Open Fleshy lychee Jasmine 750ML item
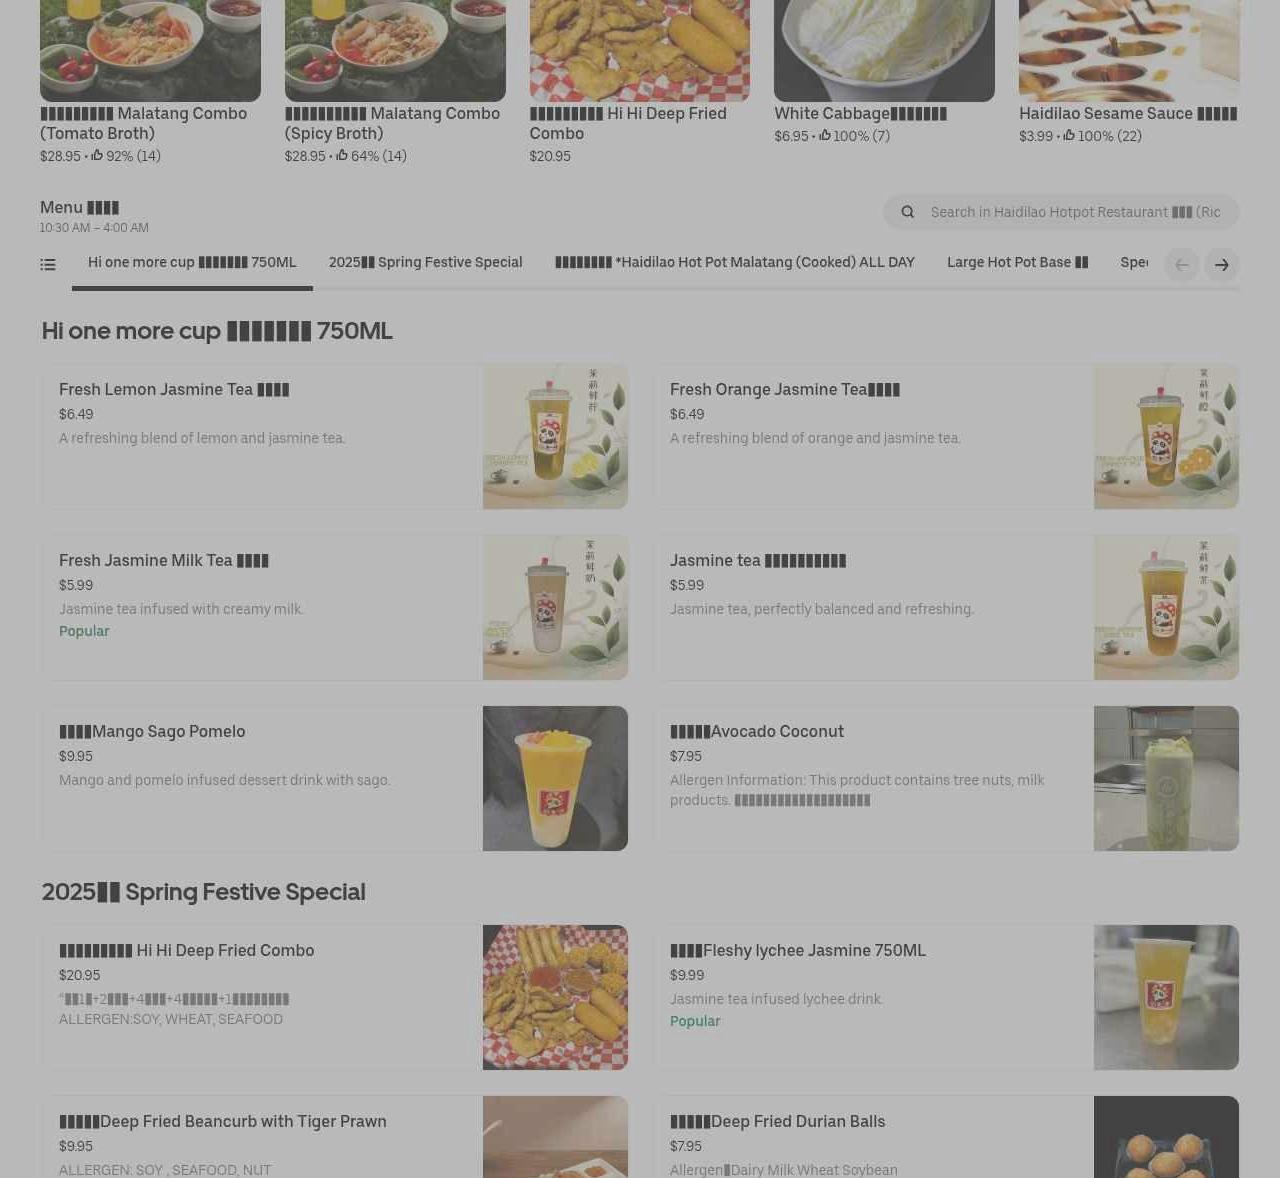Viewport: 1280px width, 1178px height. tap(946, 997)
